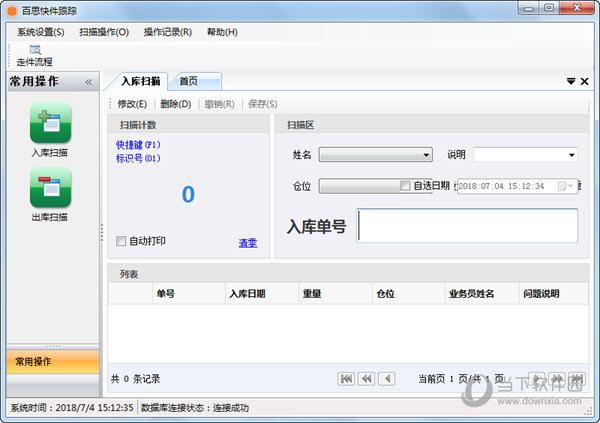Viewport: 600px width, 423px height.
Task: Go to previous page of records
Action: [387, 379]
